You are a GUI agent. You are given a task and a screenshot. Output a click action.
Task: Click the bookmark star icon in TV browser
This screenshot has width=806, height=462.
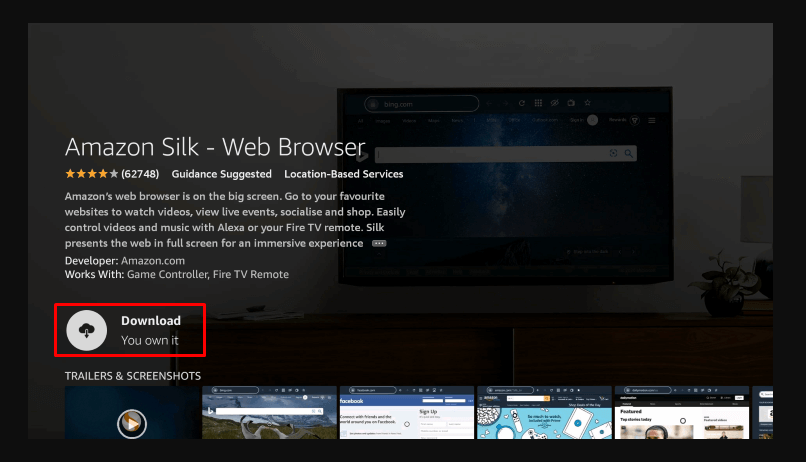(x=588, y=103)
